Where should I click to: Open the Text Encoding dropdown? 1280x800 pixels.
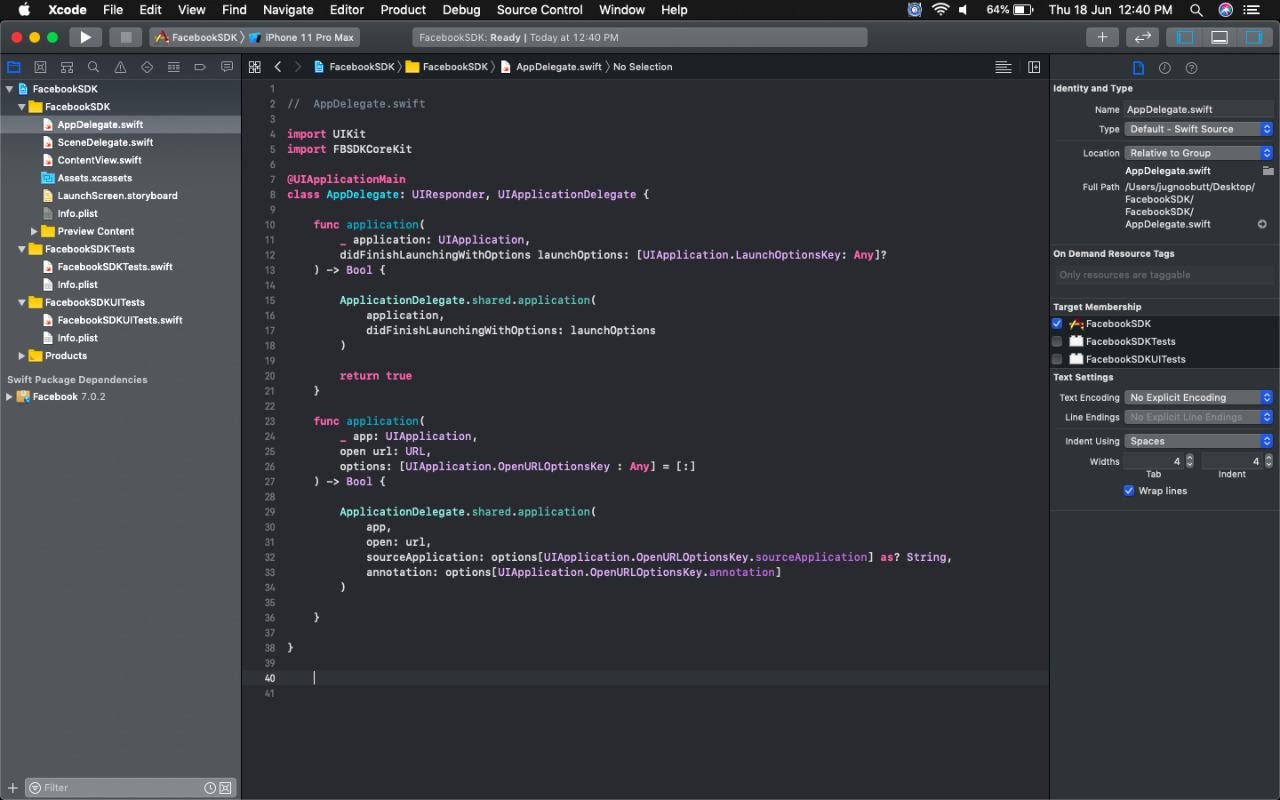pyautogui.click(x=1197, y=397)
